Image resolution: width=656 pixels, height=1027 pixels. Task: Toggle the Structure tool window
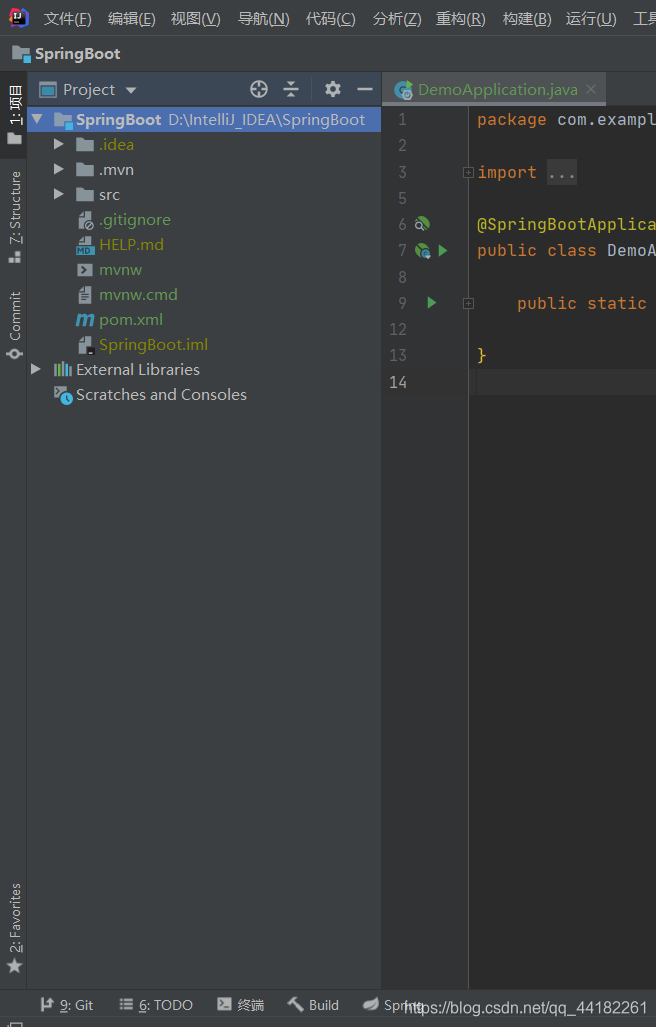point(14,217)
